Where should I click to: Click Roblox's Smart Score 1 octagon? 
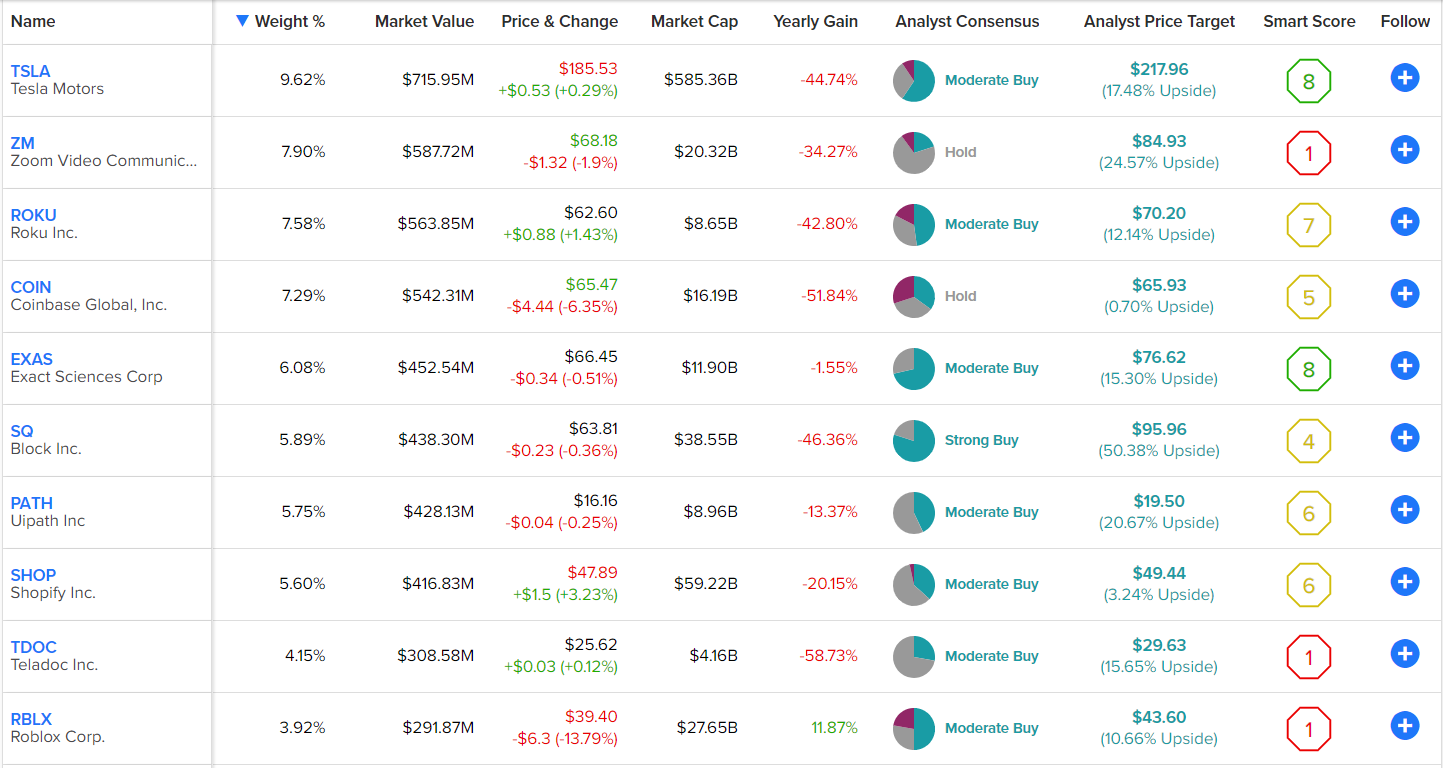[x=1308, y=730]
